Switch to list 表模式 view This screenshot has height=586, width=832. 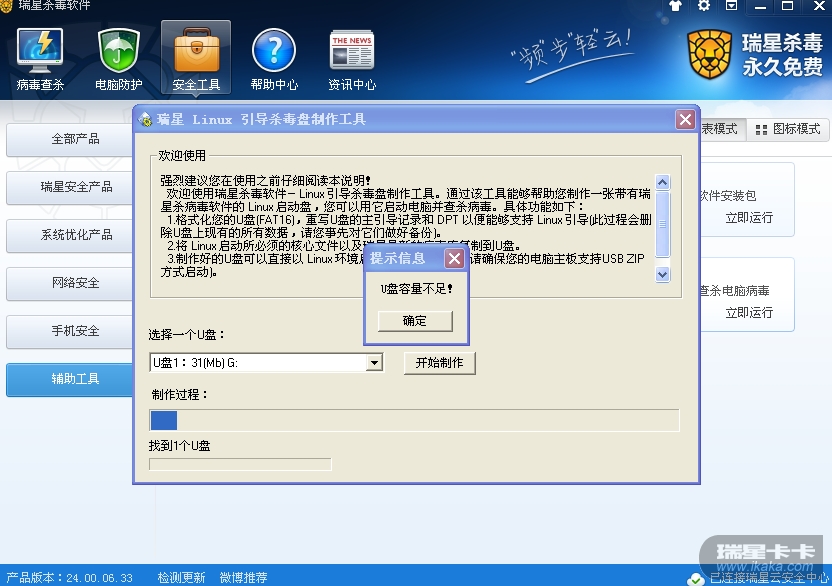(723, 129)
